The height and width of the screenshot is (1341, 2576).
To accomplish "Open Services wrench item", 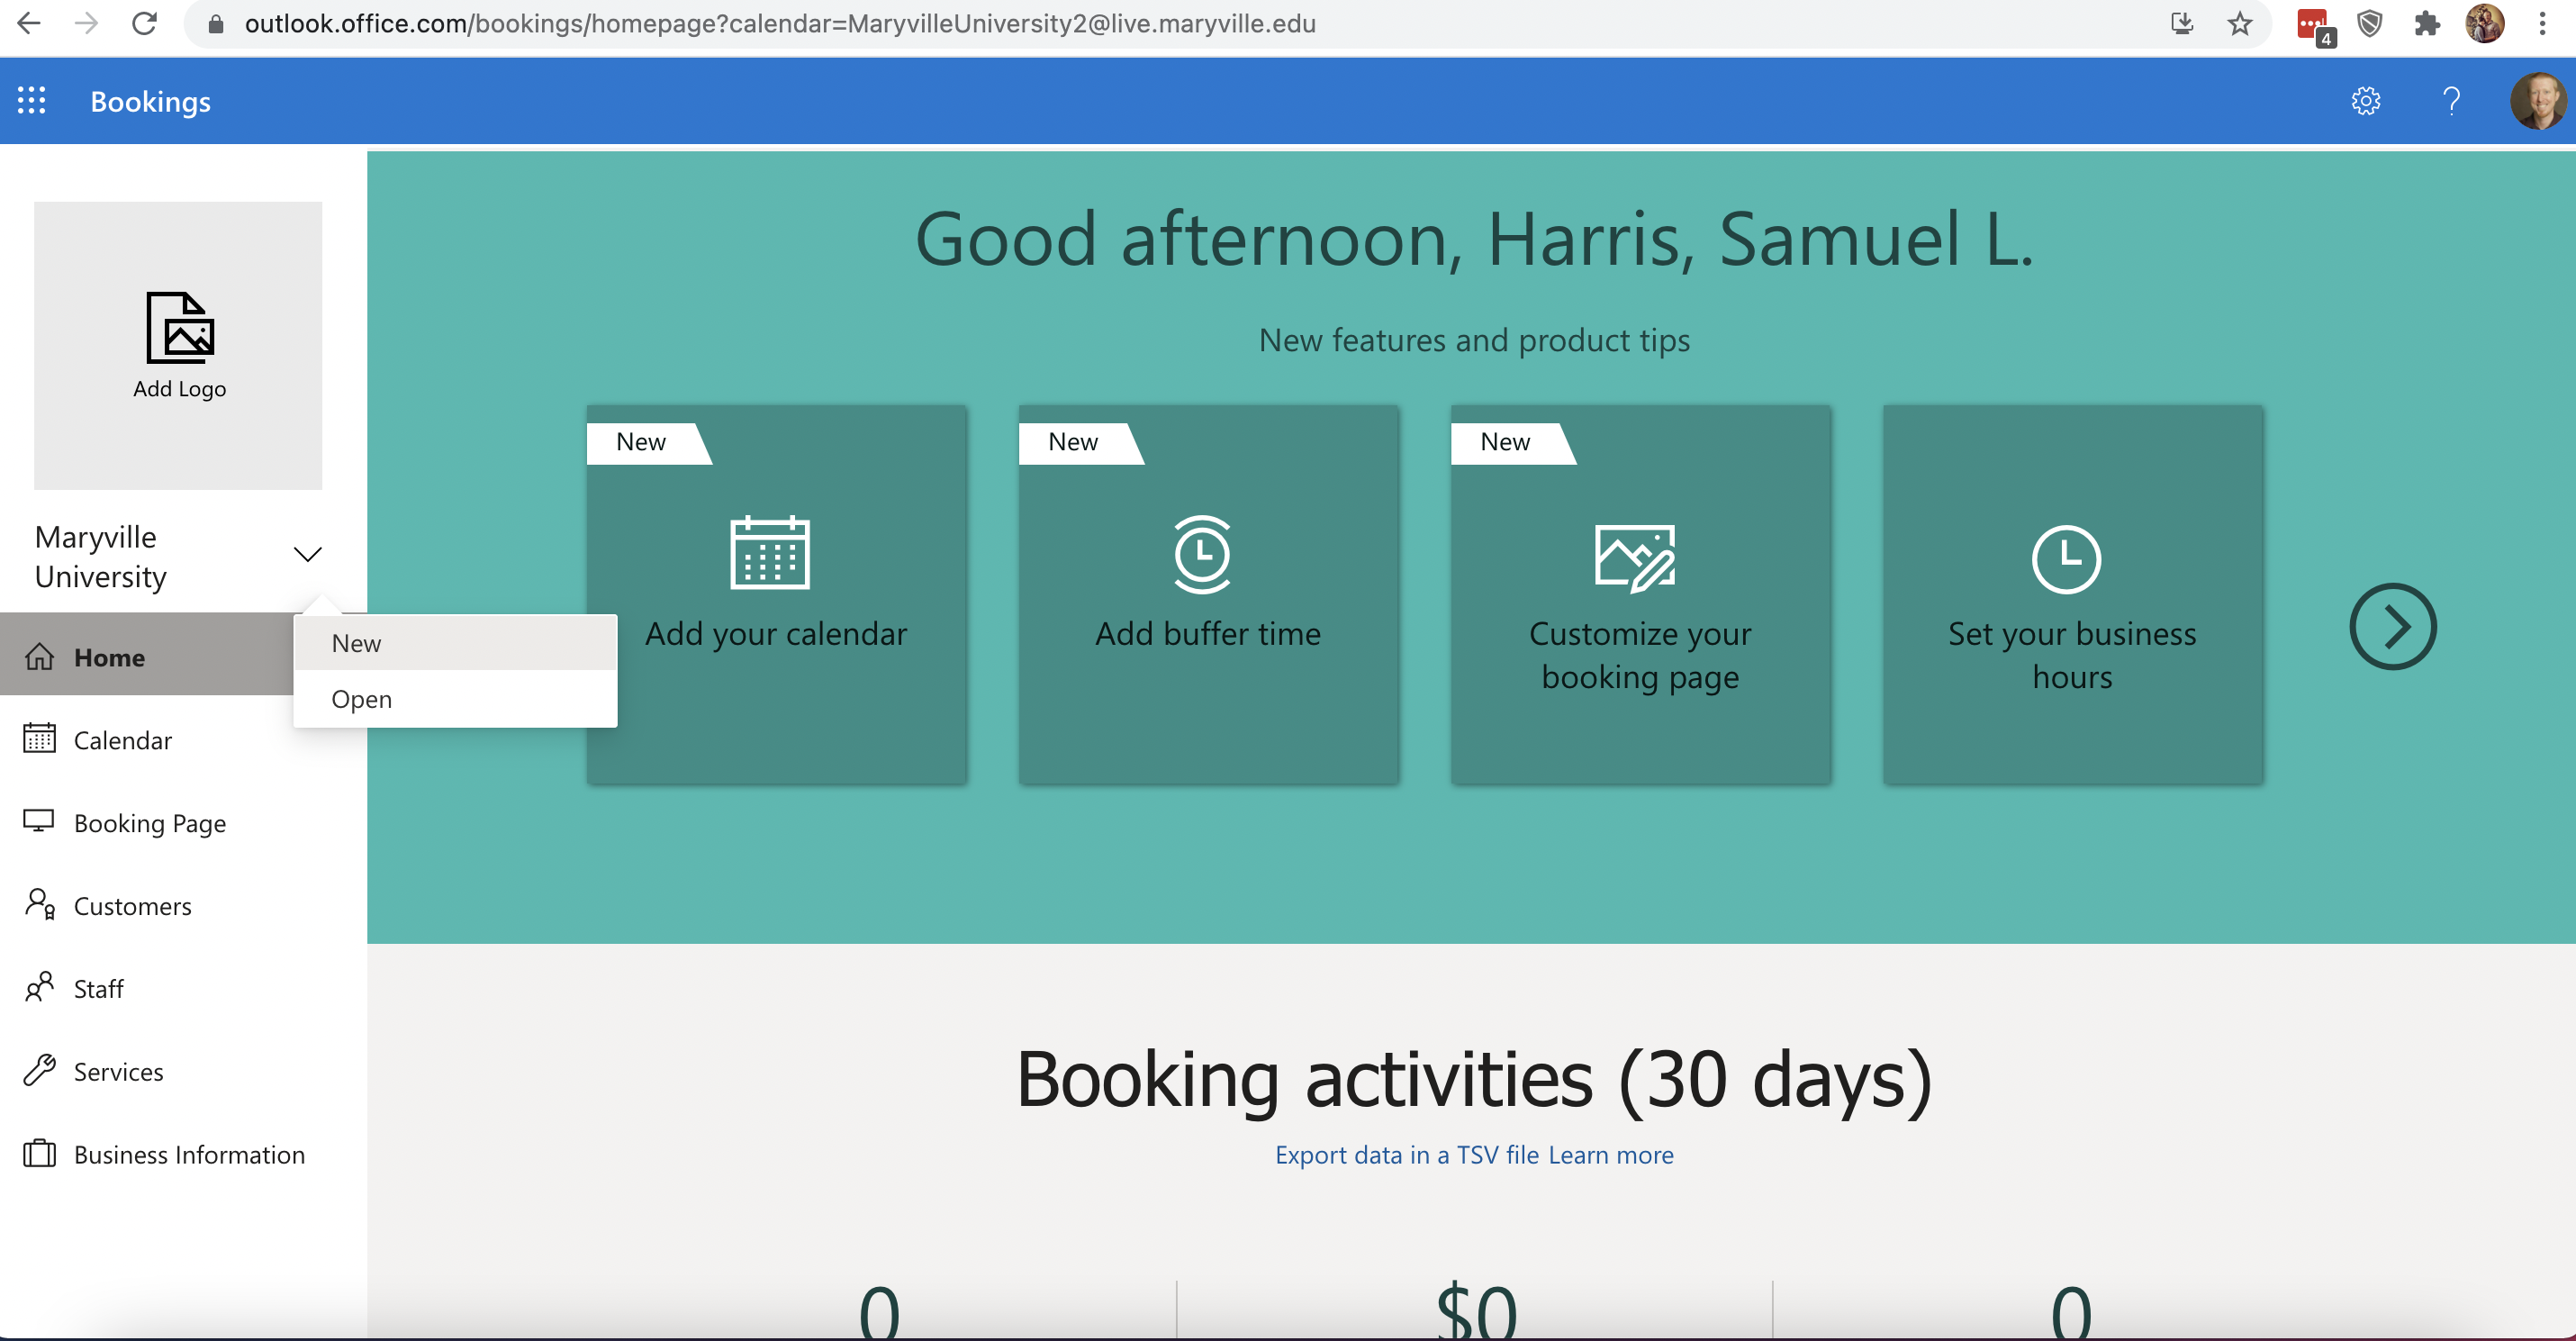I will [x=118, y=1072].
